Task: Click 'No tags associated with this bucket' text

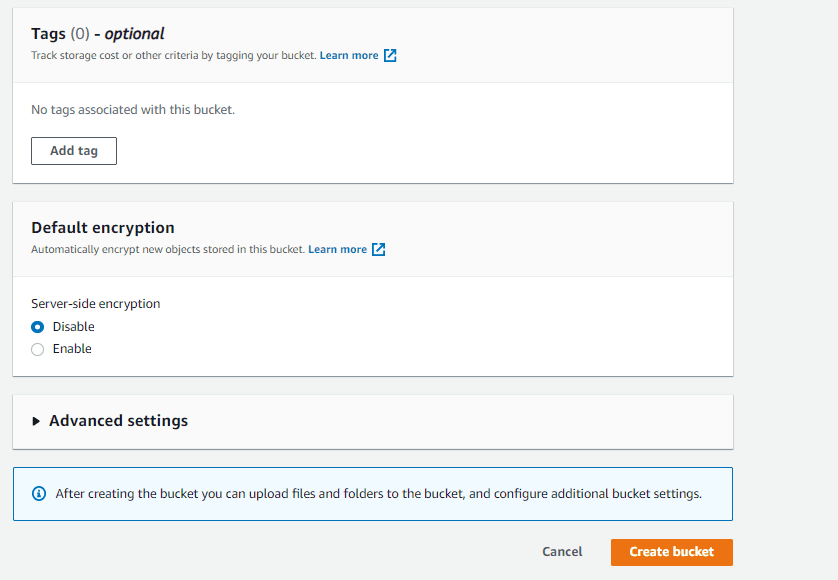Action: 133,110
